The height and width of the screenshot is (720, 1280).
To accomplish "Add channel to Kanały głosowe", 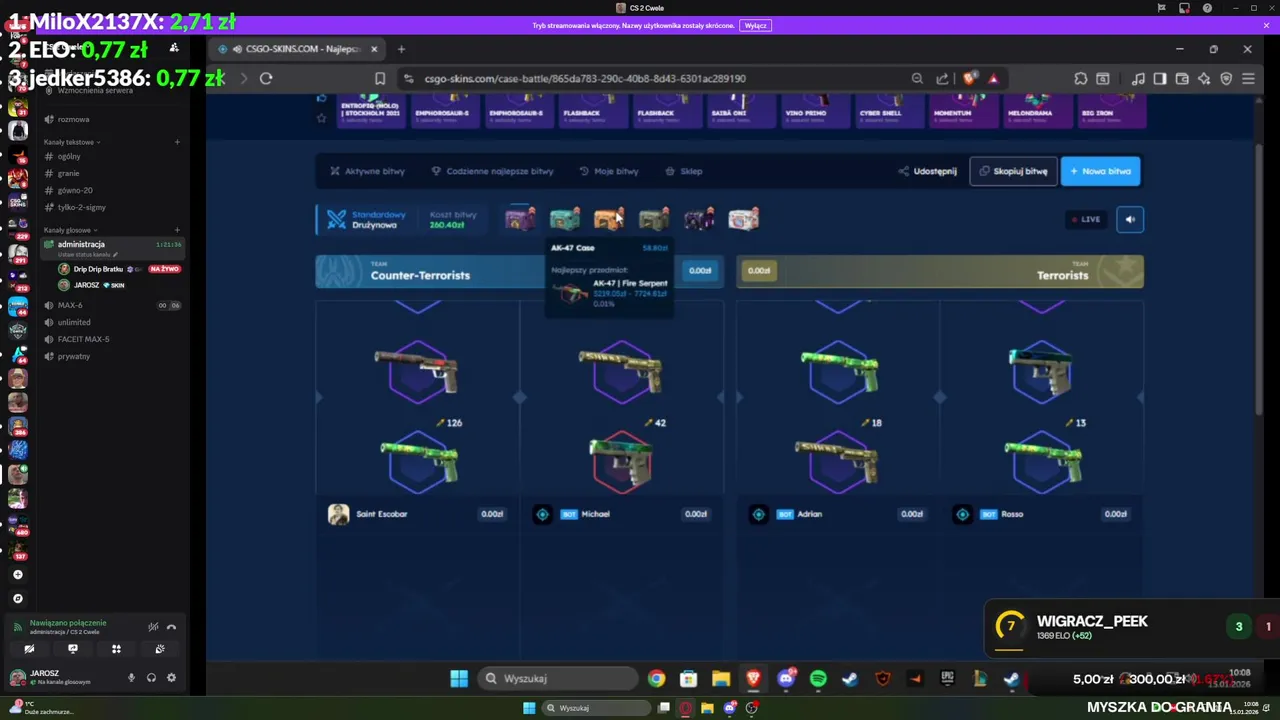I will coord(177,230).
